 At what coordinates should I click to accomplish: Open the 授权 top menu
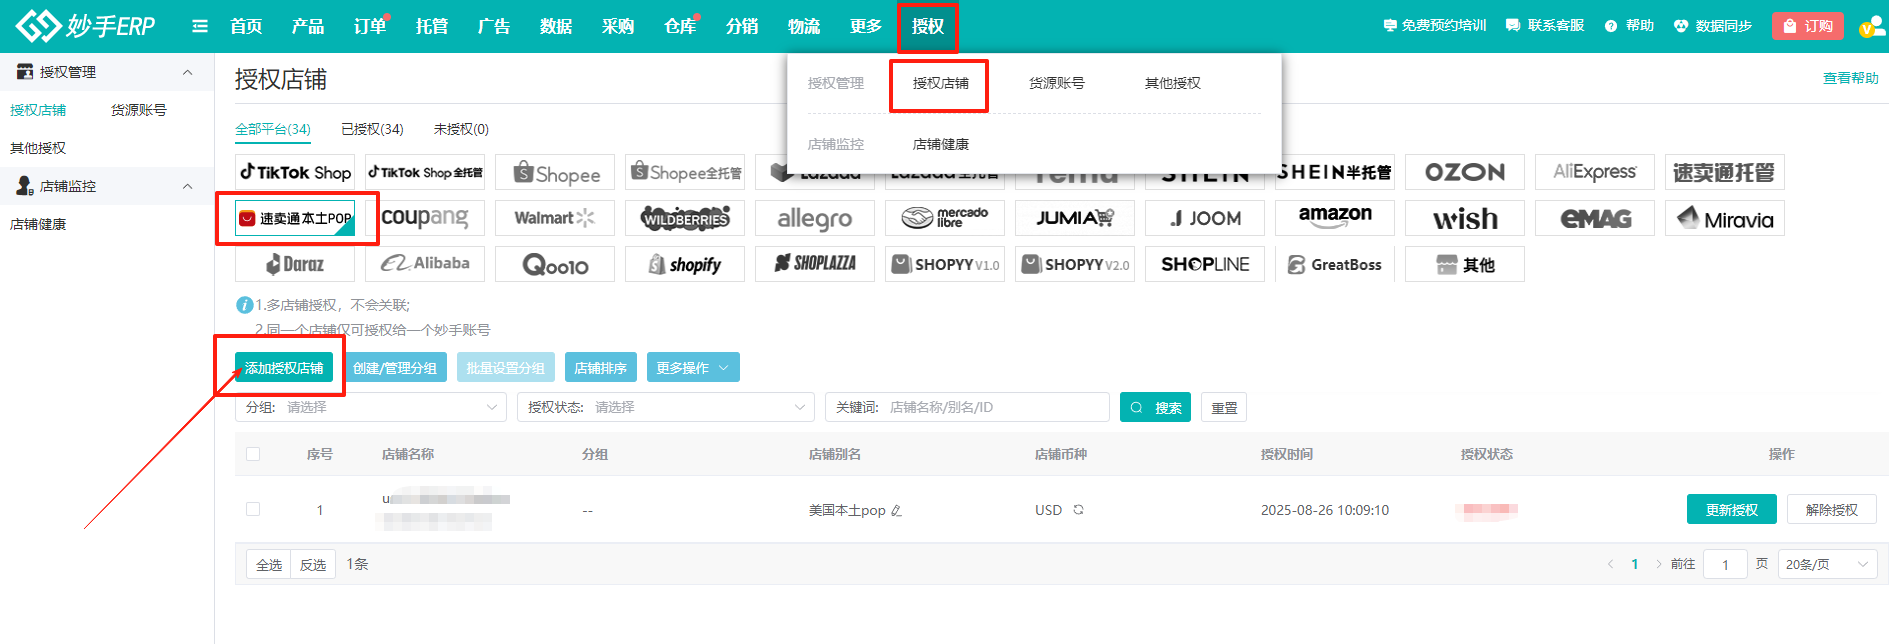coord(928,26)
